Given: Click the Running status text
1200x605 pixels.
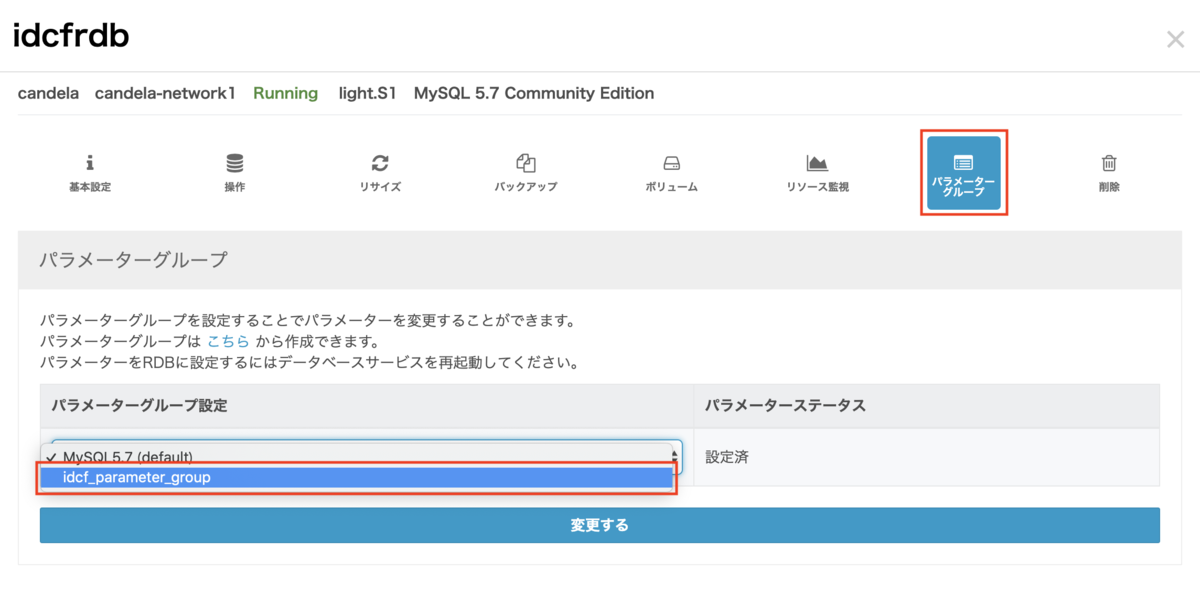Looking at the screenshot, I should click(285, 93).
